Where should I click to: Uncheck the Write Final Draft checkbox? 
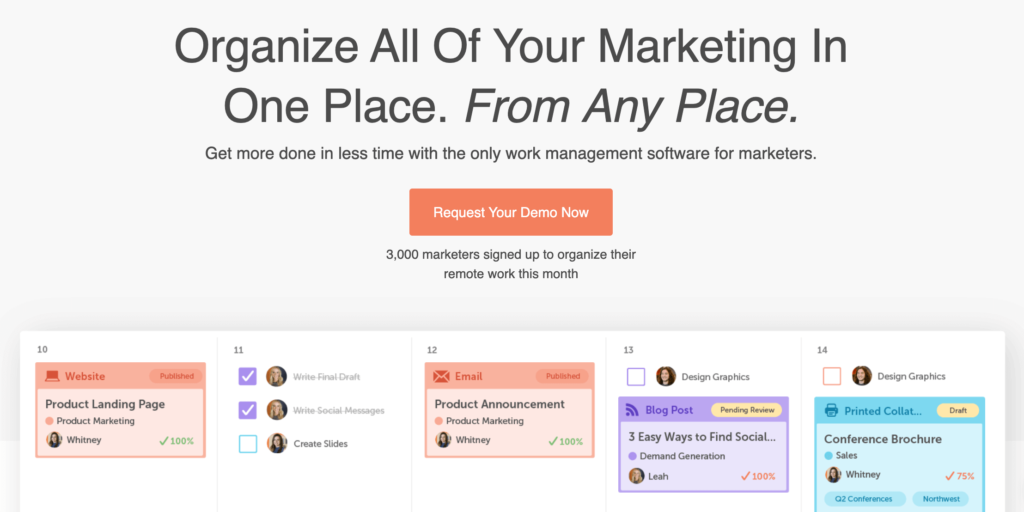pyautogui.click(x=247, y=377)
